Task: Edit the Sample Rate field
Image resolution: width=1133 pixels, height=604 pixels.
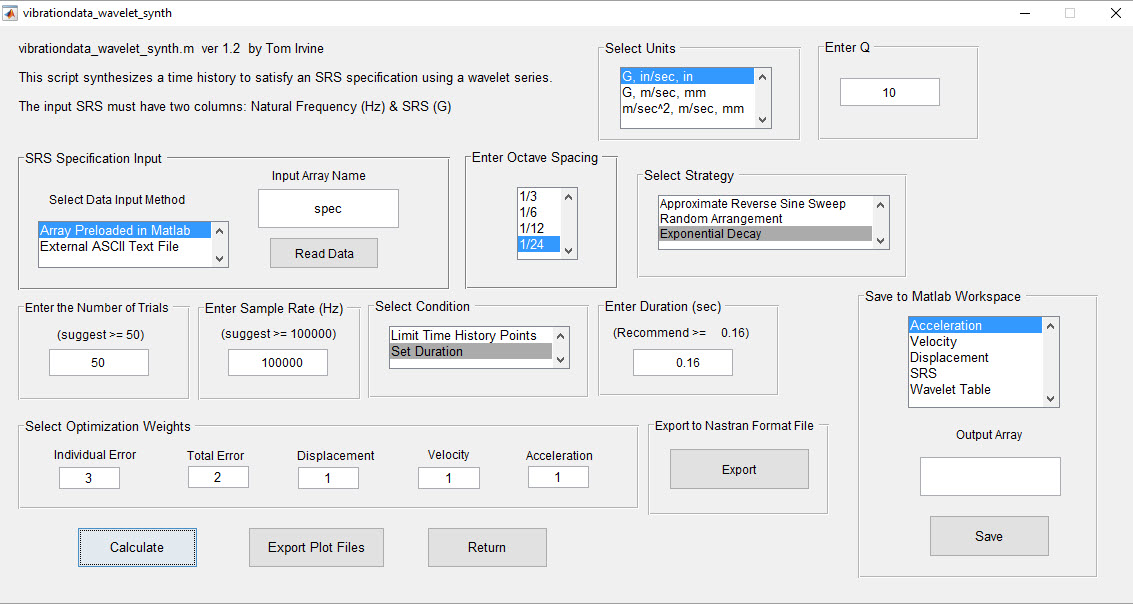Action: pos(278,363)
